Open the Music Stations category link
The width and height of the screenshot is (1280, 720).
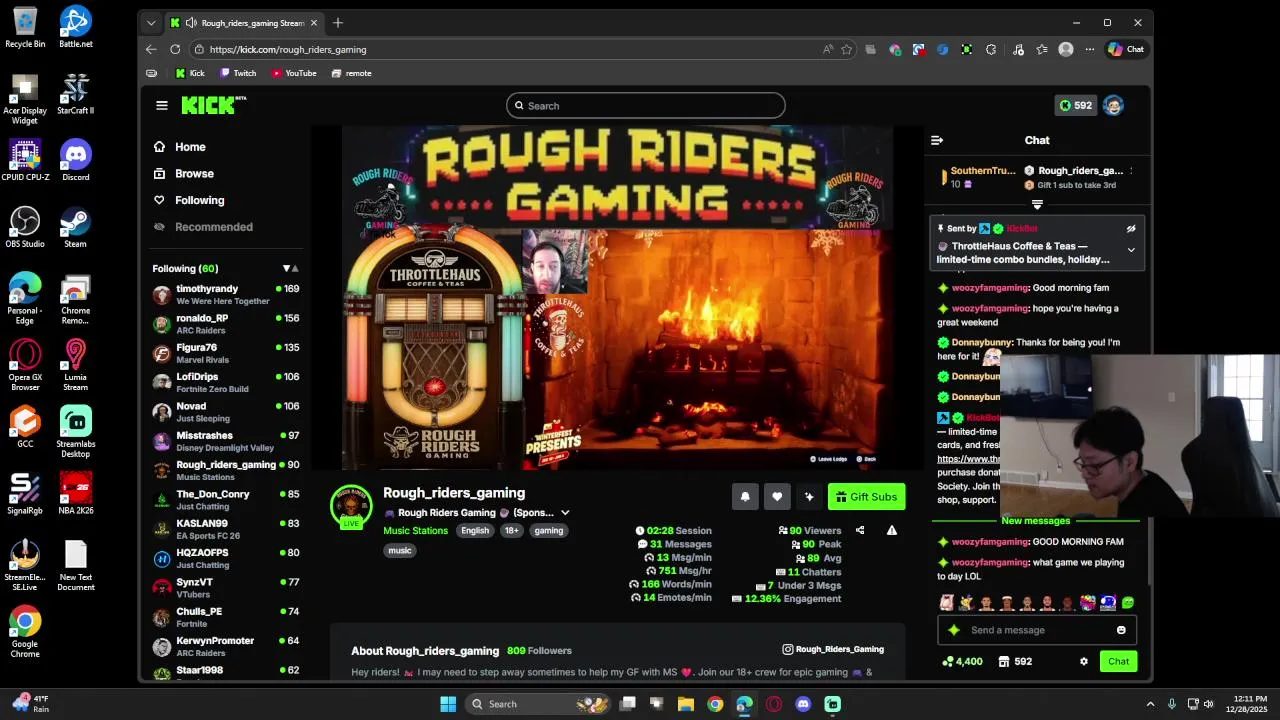point(415,531)
